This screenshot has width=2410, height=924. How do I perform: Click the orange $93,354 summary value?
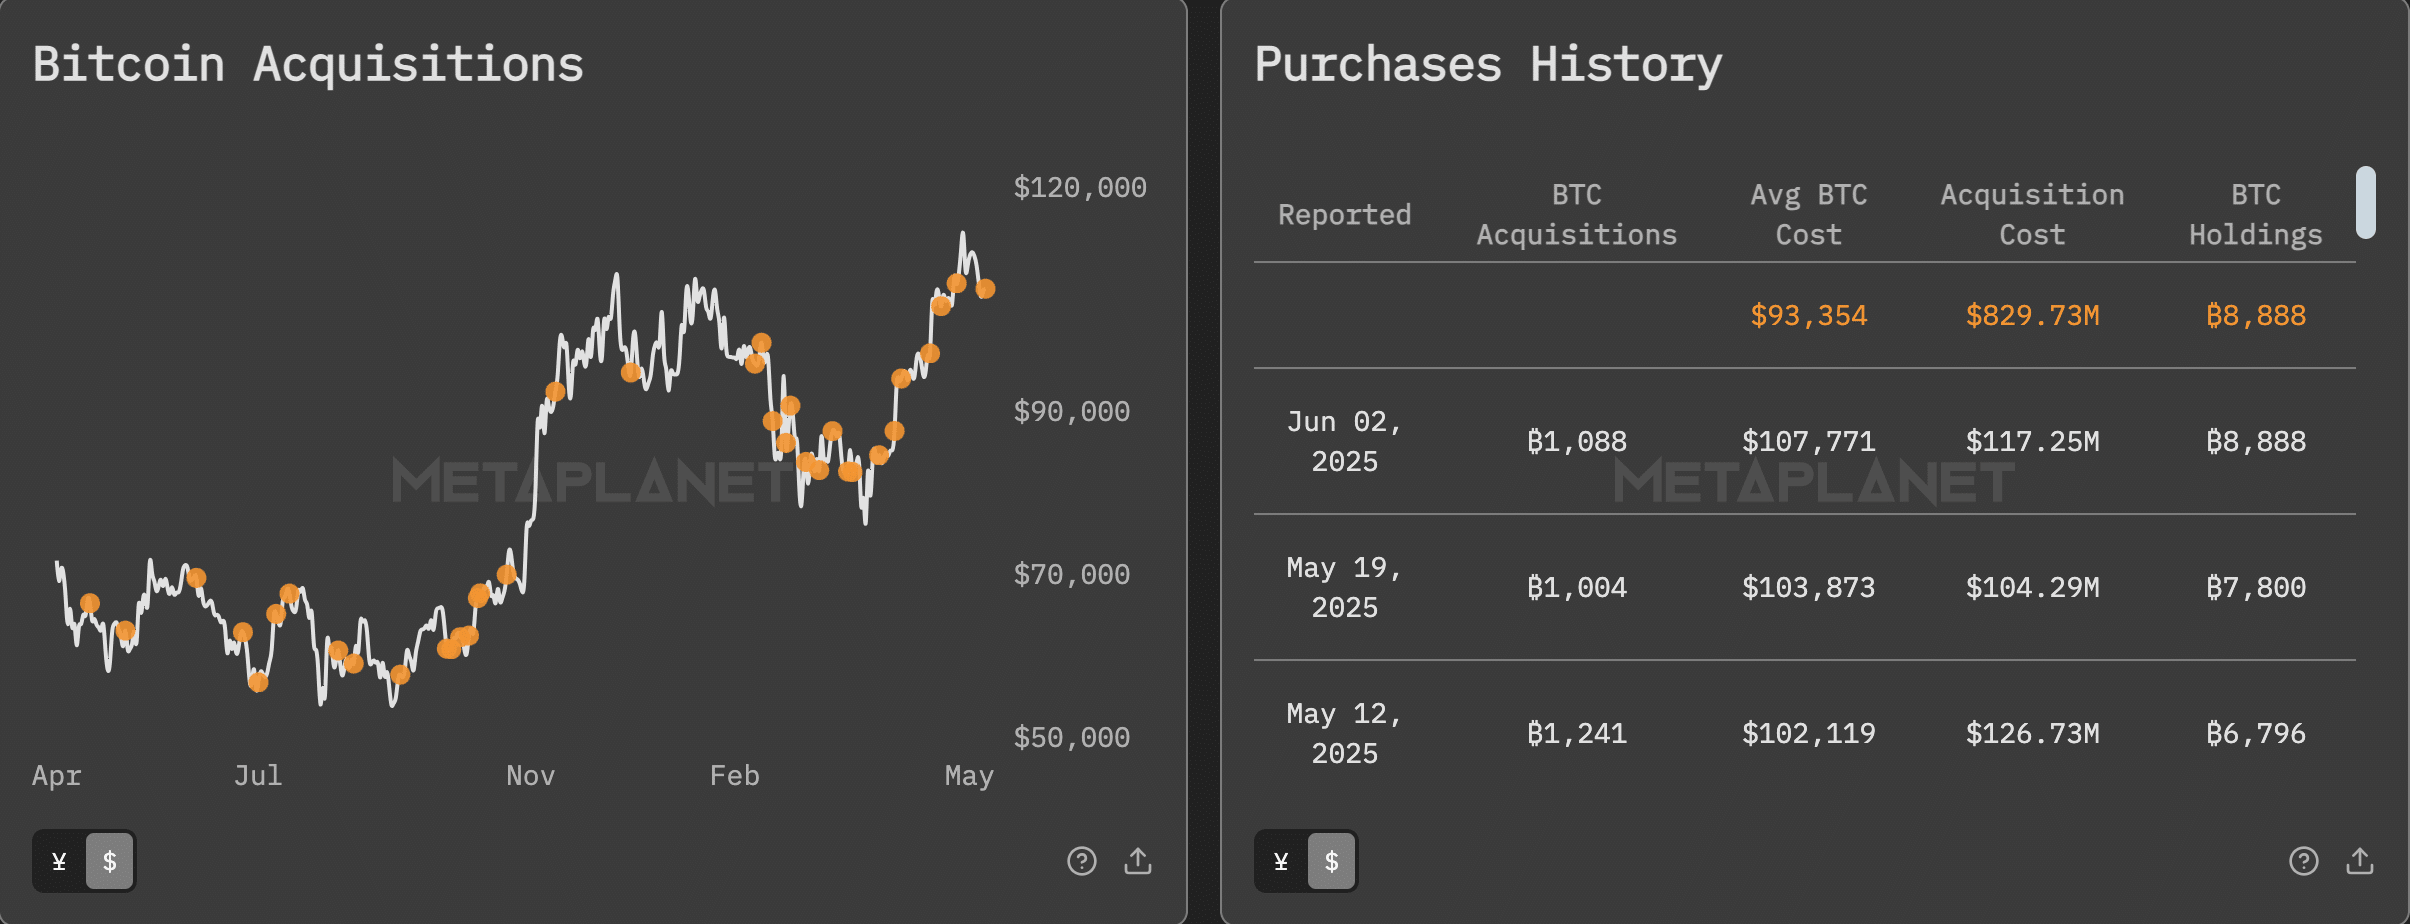(1808, 315)
